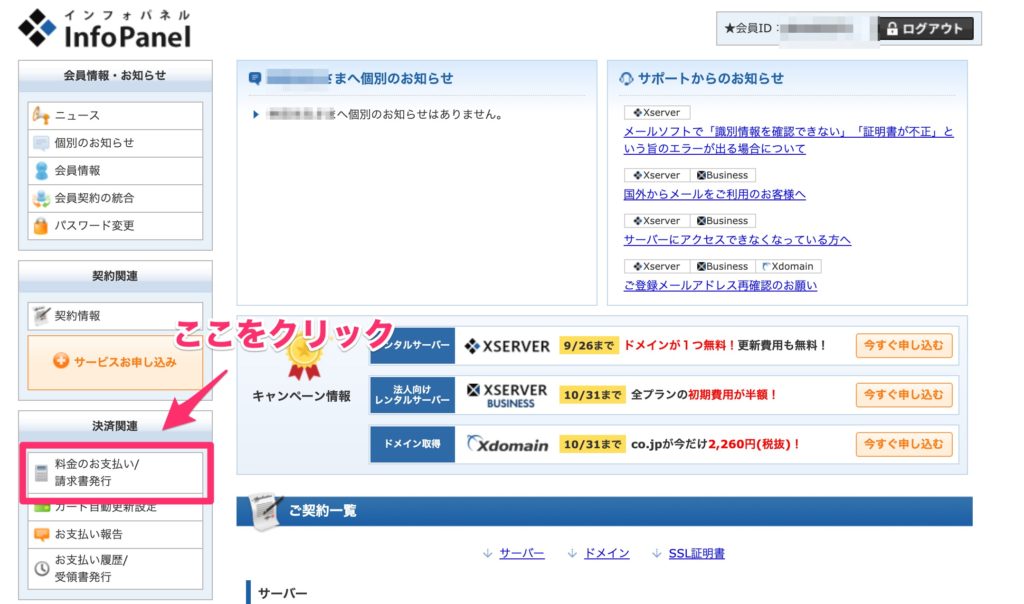Click the XSERVER campaign logo

(507, 346)
